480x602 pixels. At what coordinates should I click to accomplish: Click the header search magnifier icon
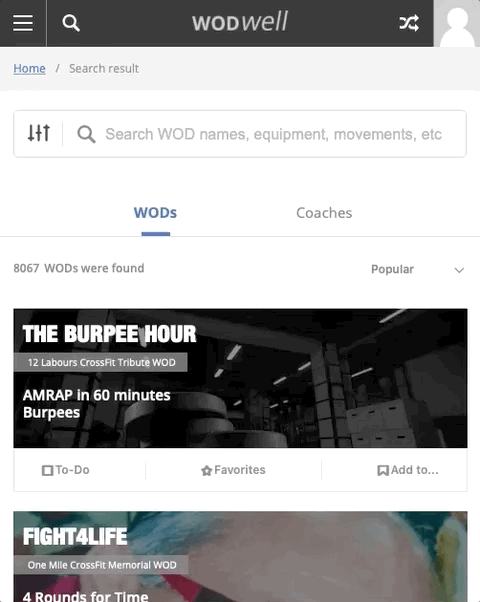(x=71, y=23)
